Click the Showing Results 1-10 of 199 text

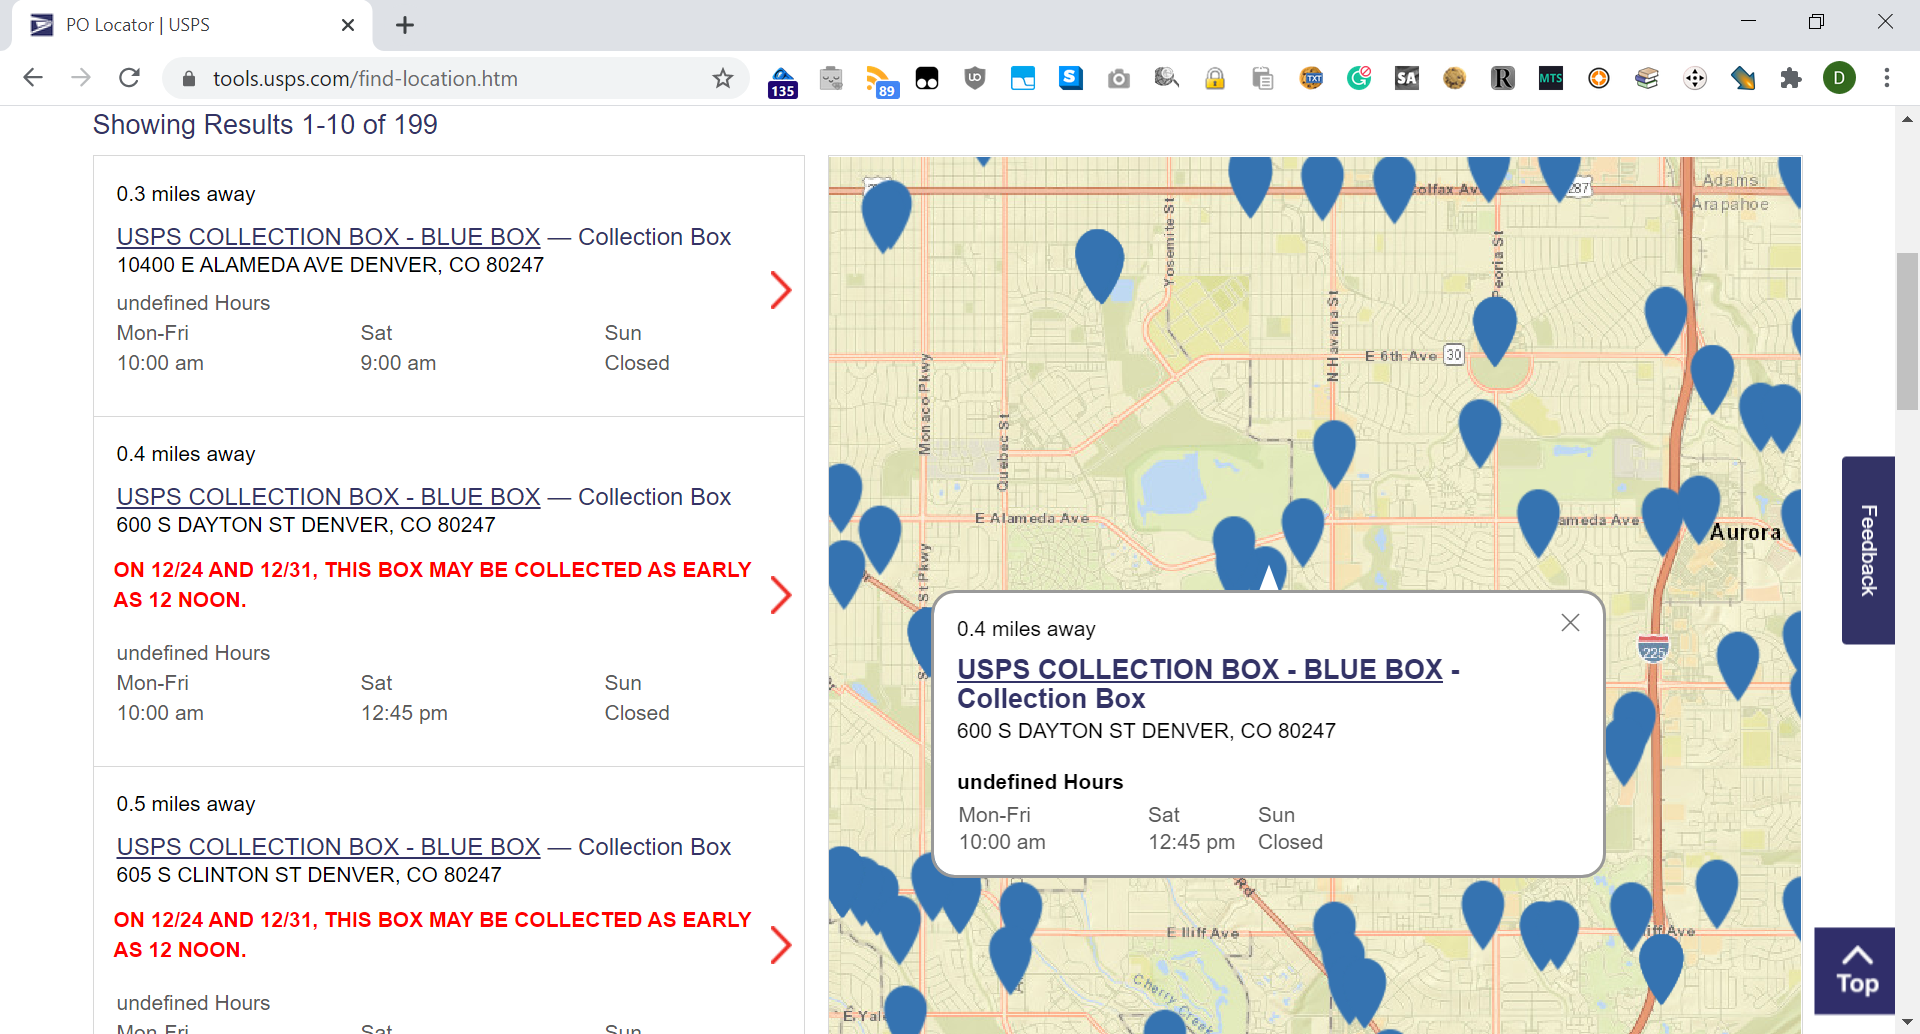265,125
